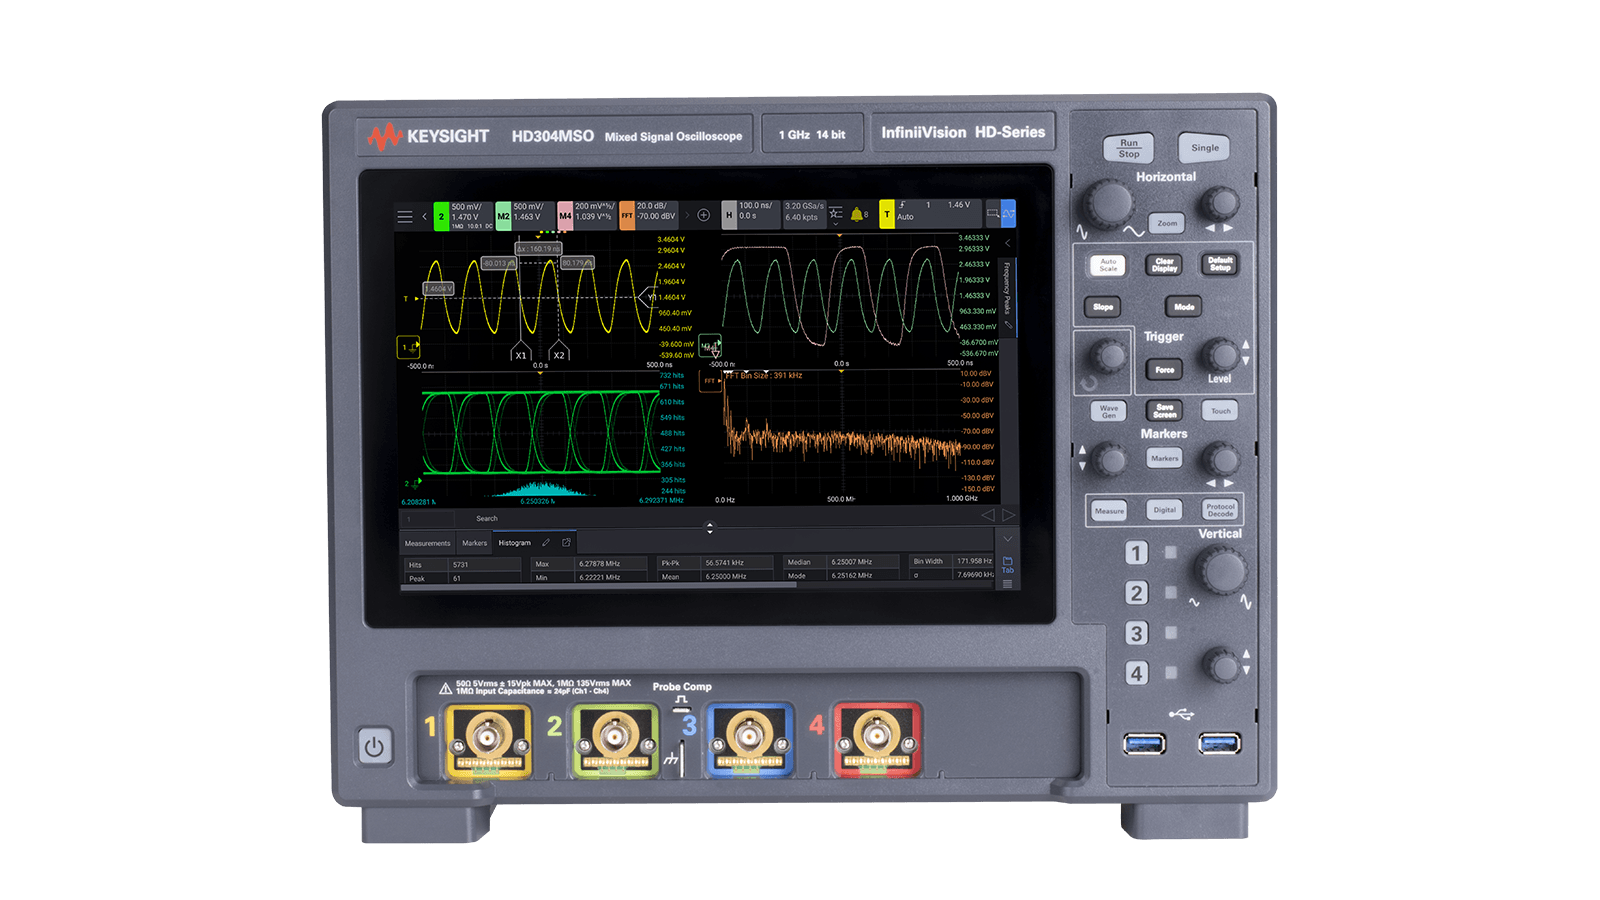Open the yellow T trigger badge
1600x900 pixels.
(x=930, y=213)
